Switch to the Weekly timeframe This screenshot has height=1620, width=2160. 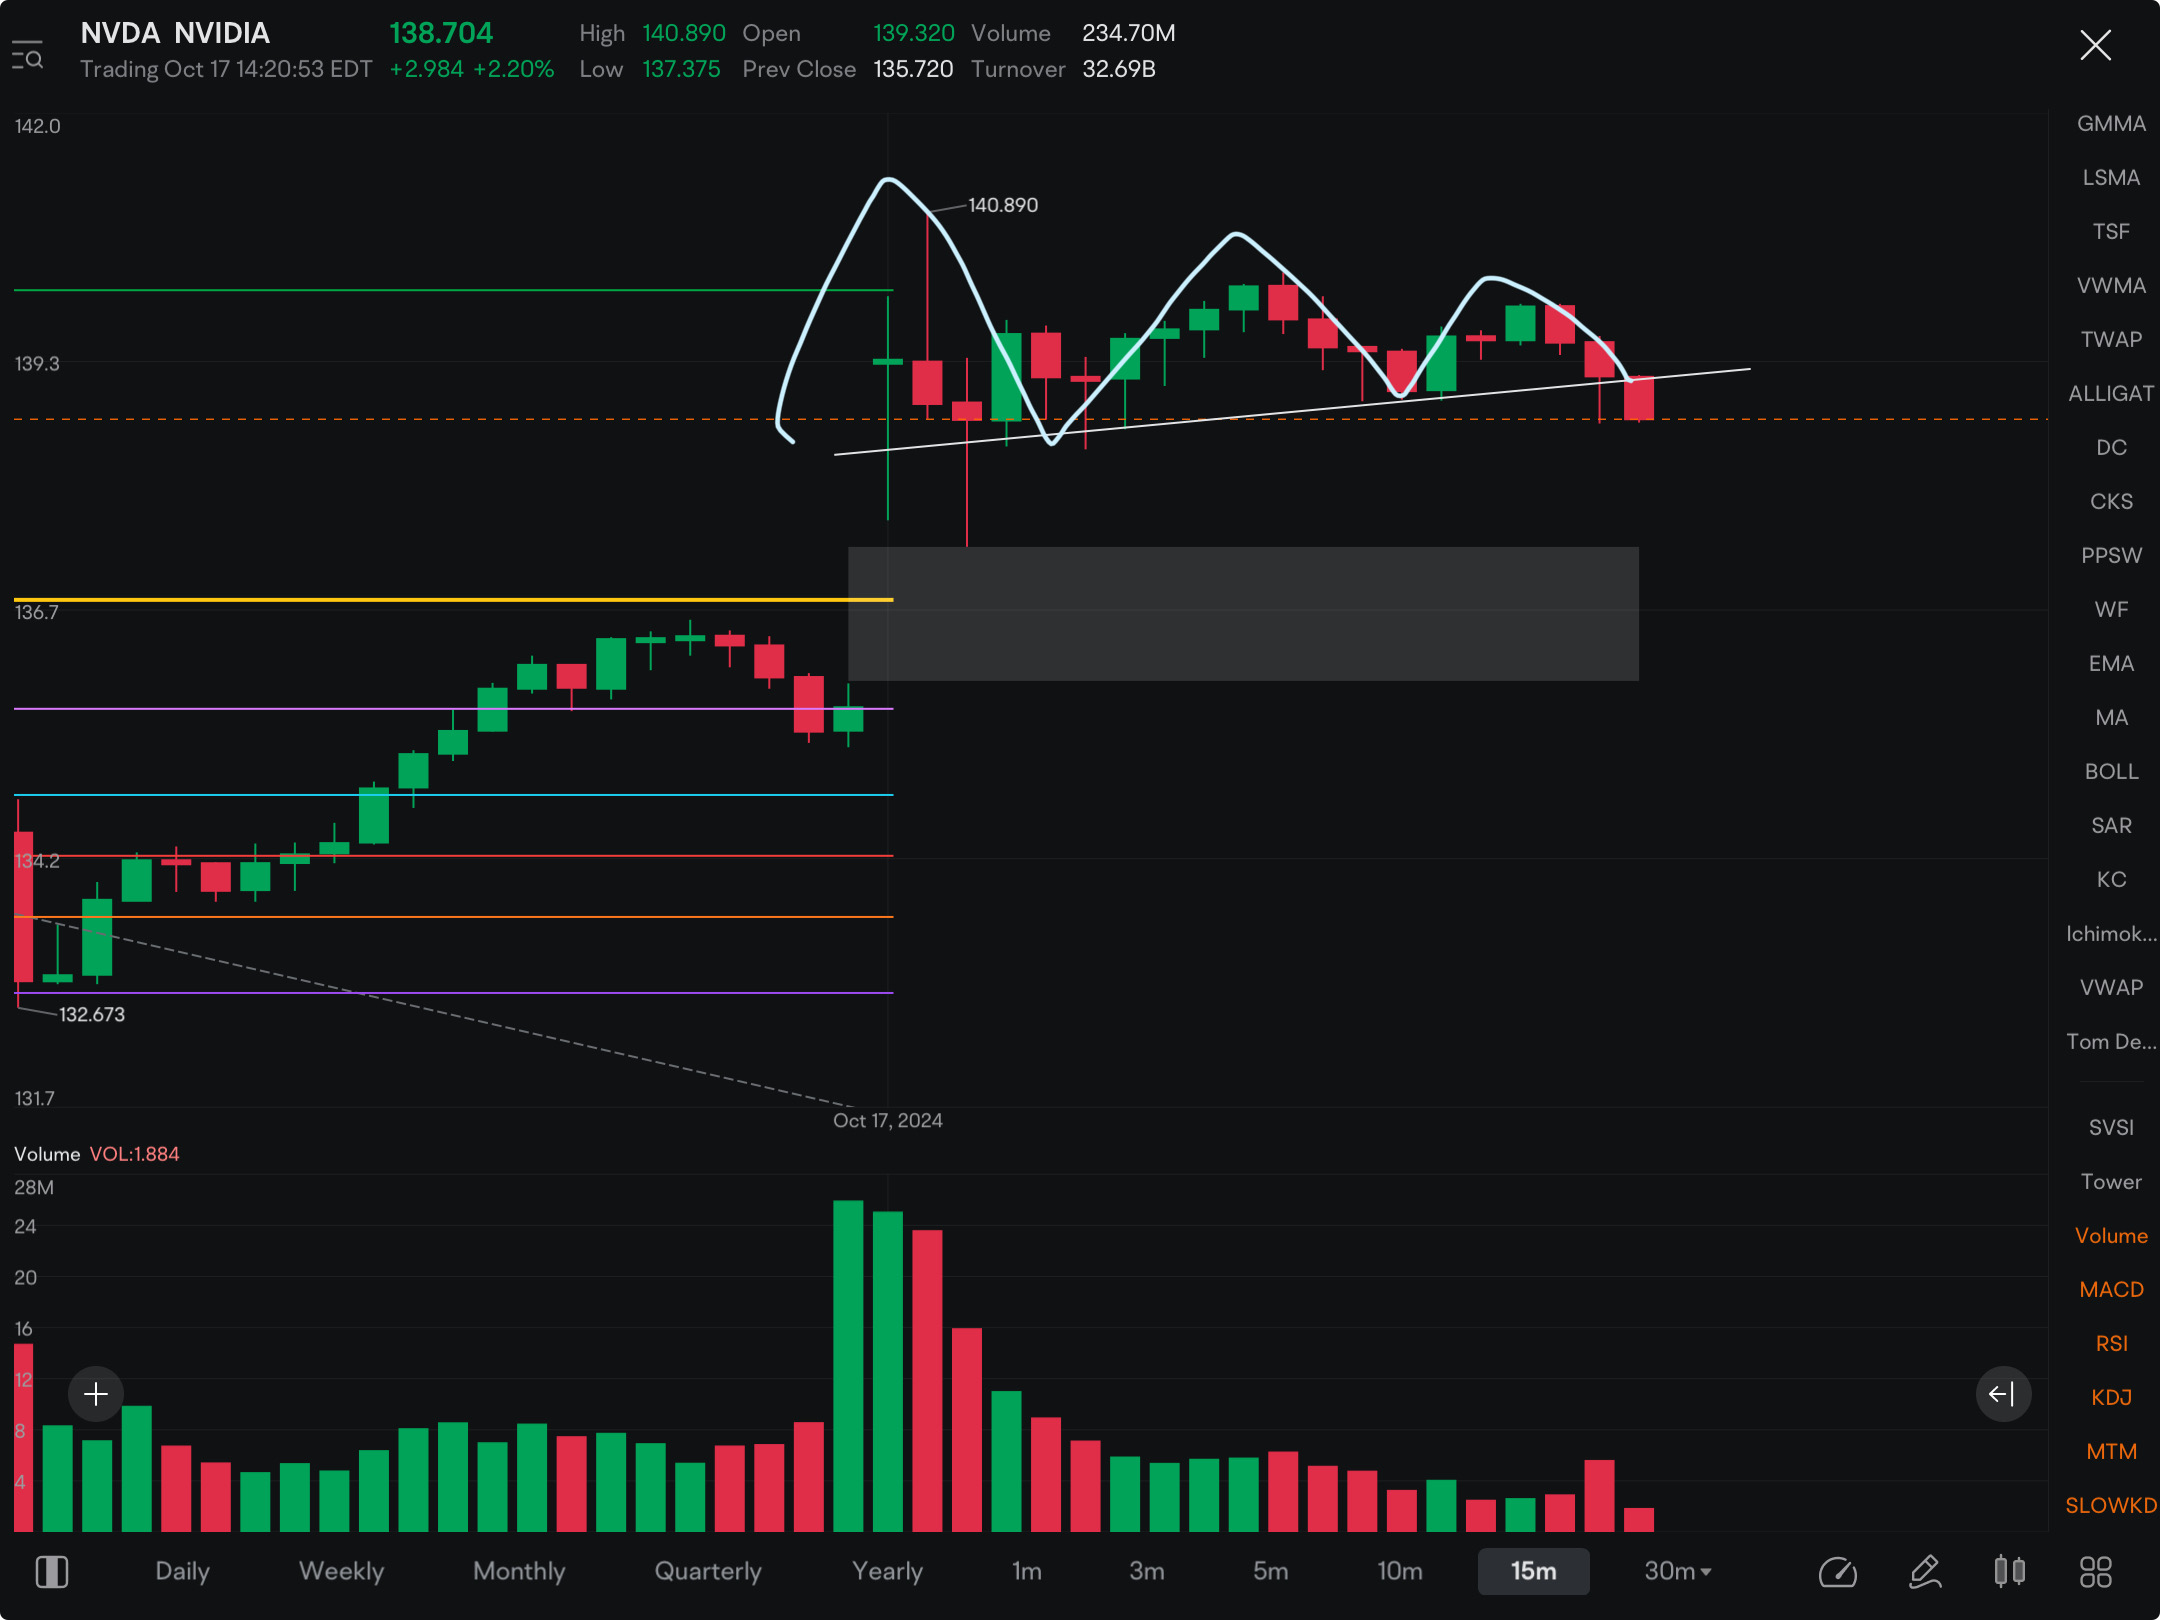[x=341, y=1571]
